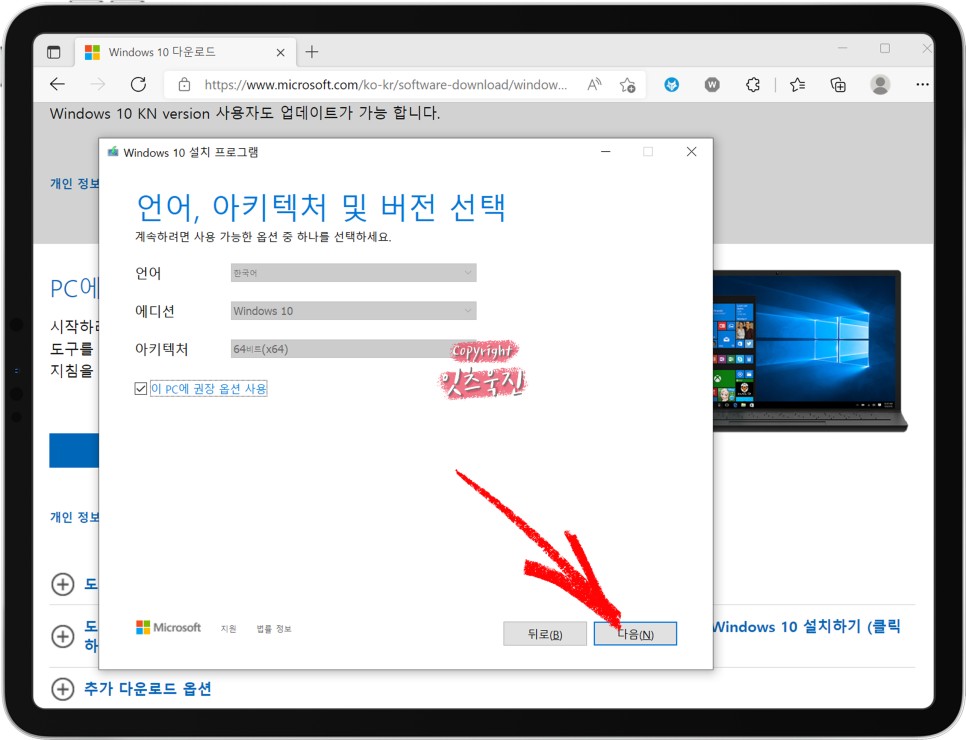This screenshot has width=966, height=740.
Task: Click the gray W extension icon
Action: [x=712, y=84]
